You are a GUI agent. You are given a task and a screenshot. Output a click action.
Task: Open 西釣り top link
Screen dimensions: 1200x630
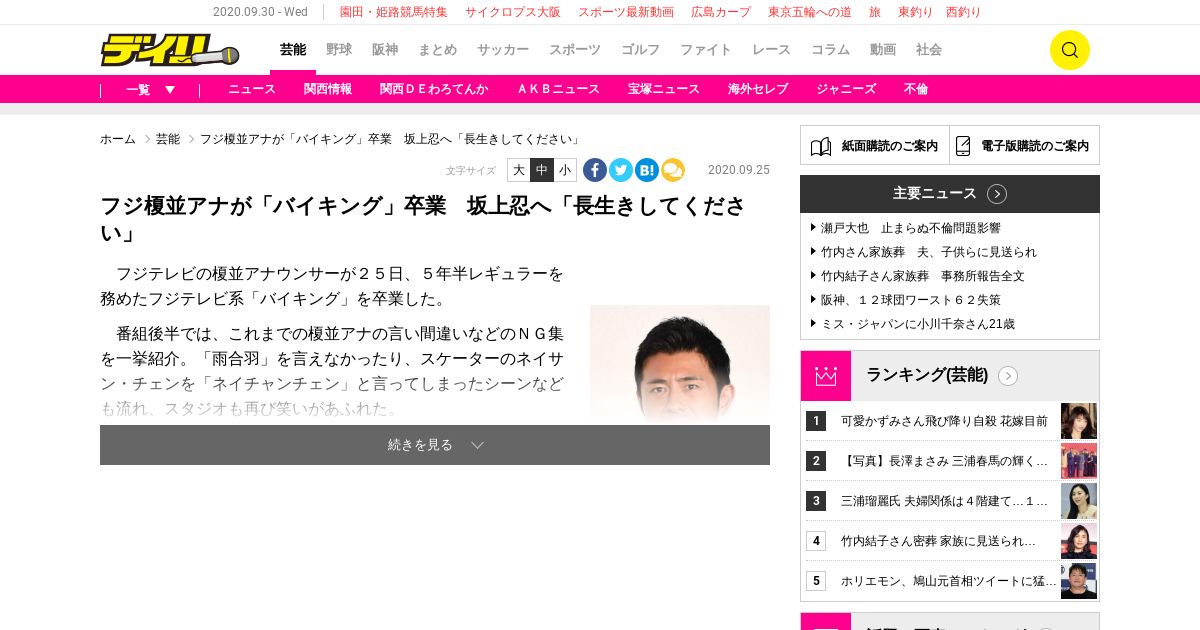click(x=963, y=12)
